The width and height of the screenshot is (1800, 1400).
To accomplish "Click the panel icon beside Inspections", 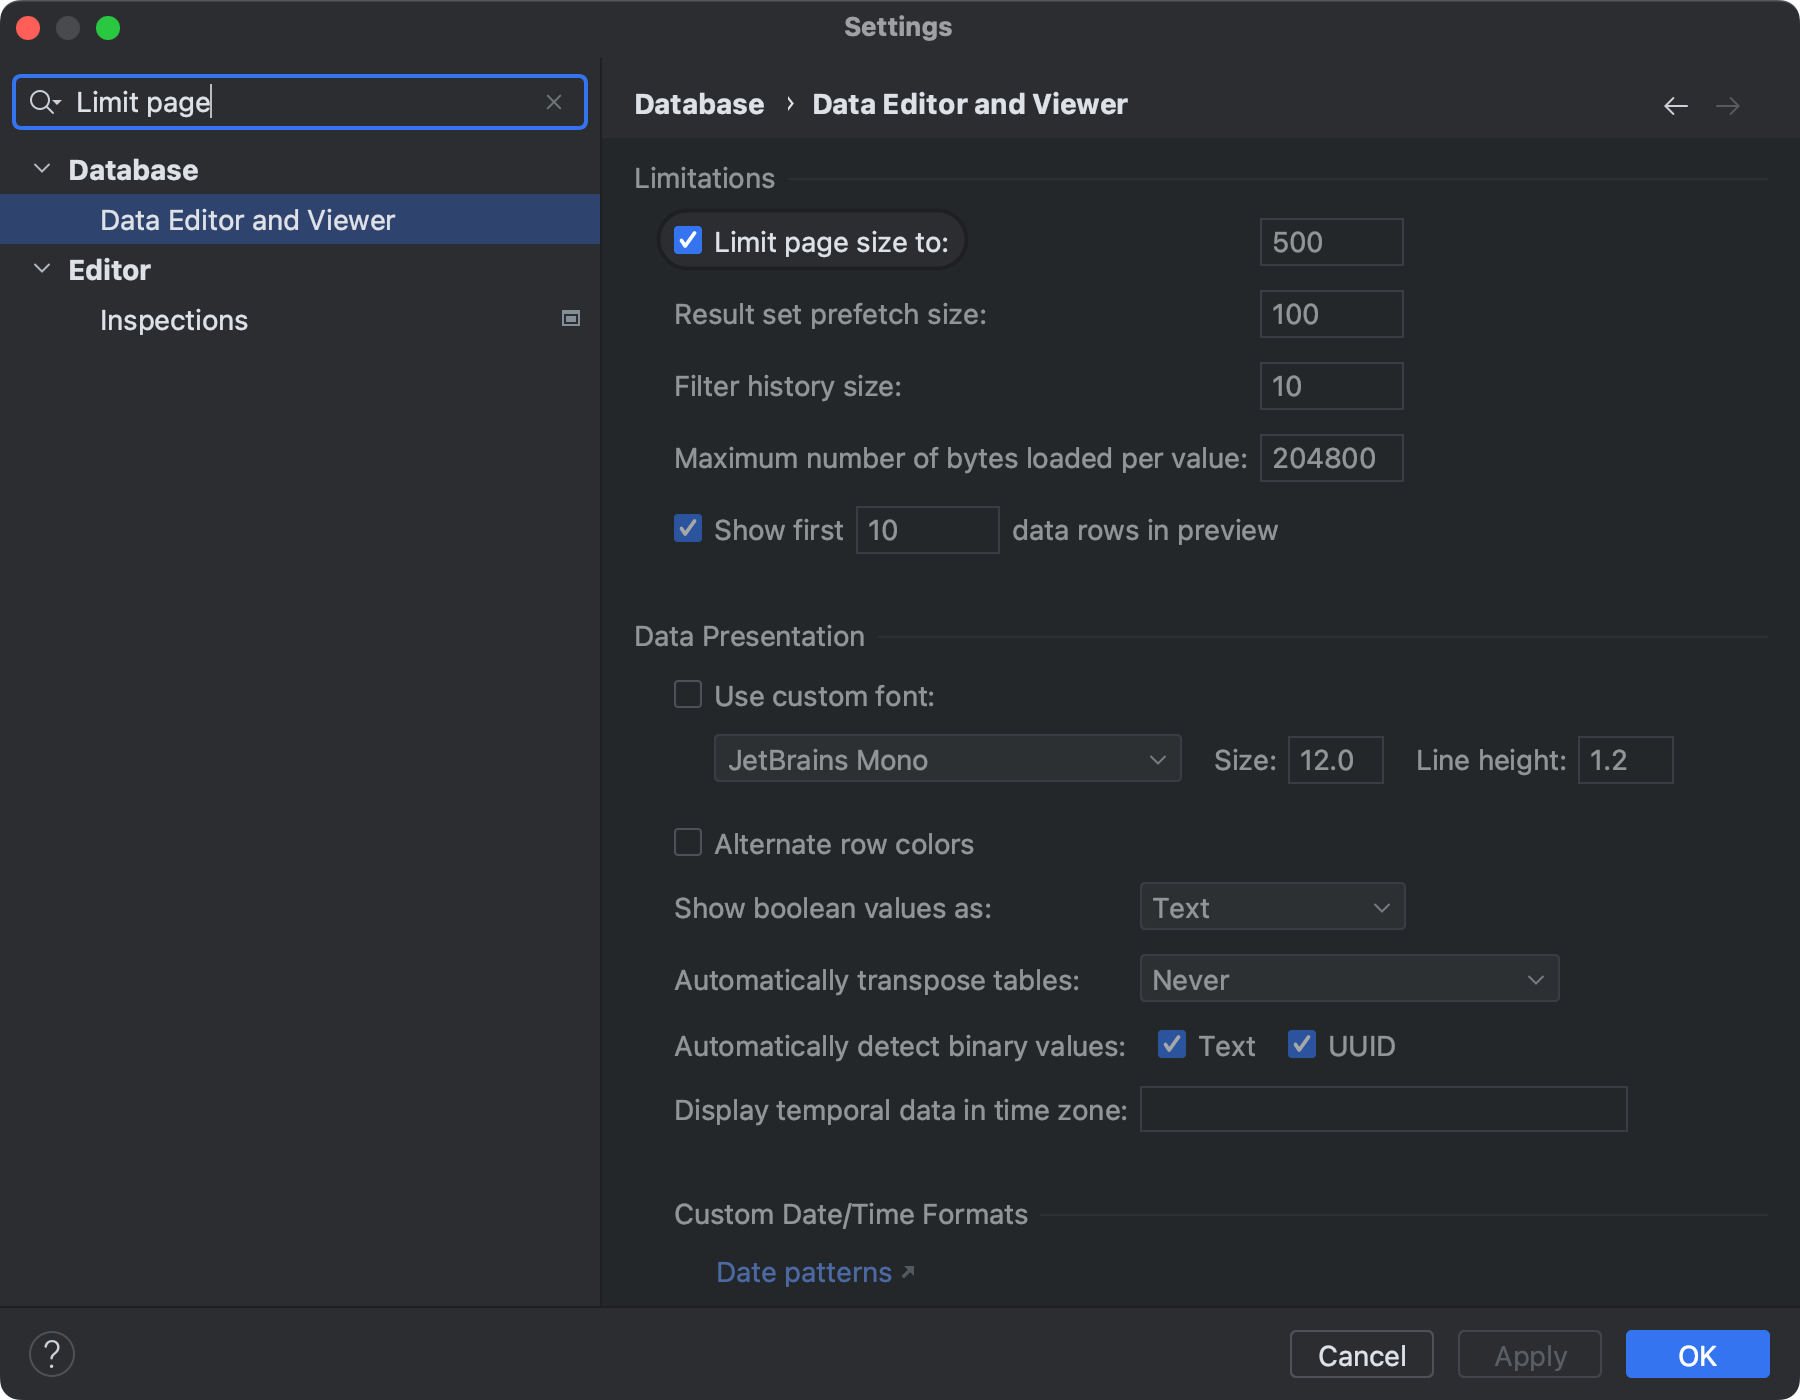I will [x=570, y=319].
